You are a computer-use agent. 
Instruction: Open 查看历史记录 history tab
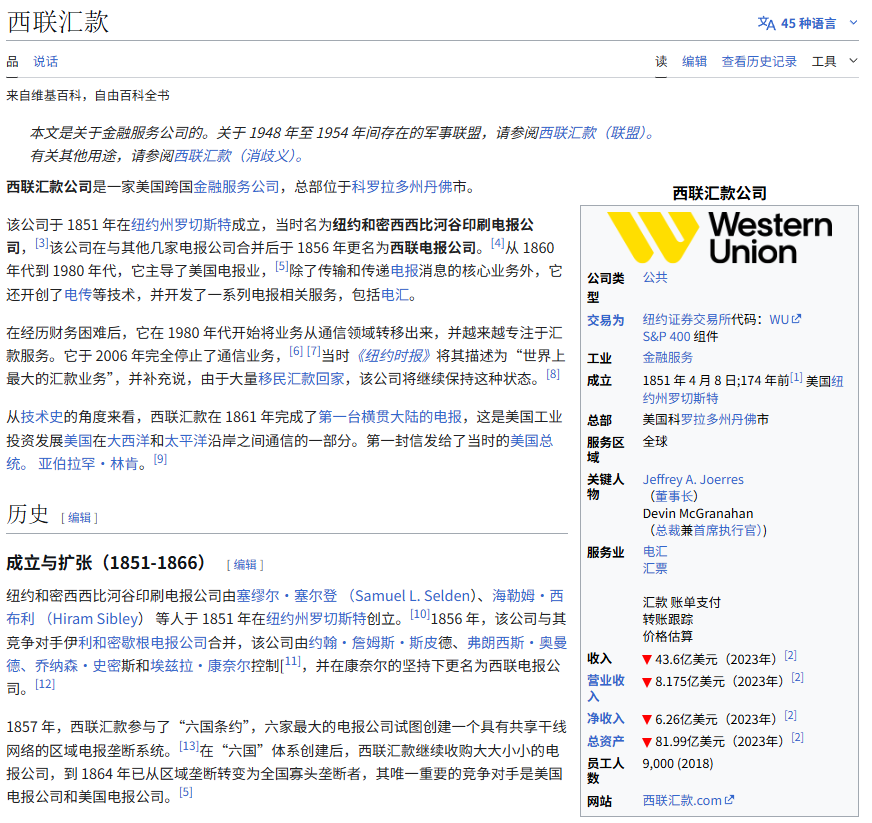coord(759,61)
